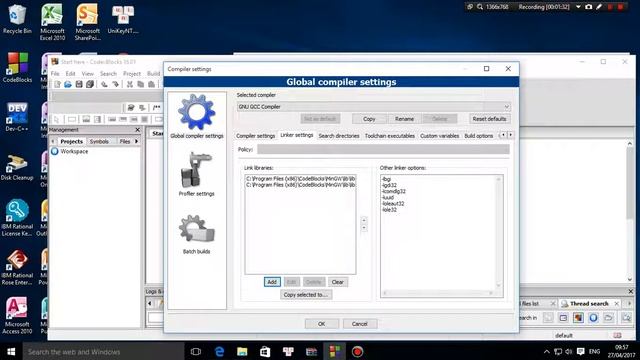
Task: Click Copy icon in CodeBlocks toolbar
Action: click(x=140, y=84)
